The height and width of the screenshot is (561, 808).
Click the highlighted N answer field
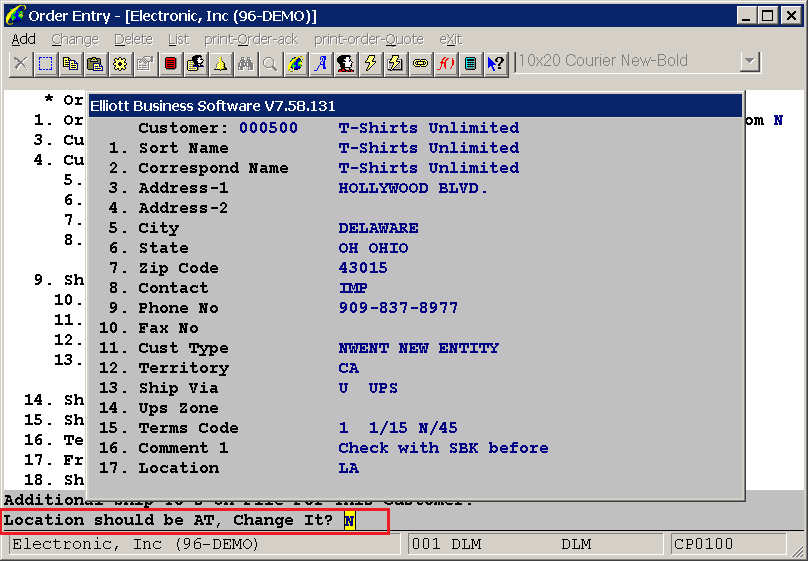click(349, 520)
